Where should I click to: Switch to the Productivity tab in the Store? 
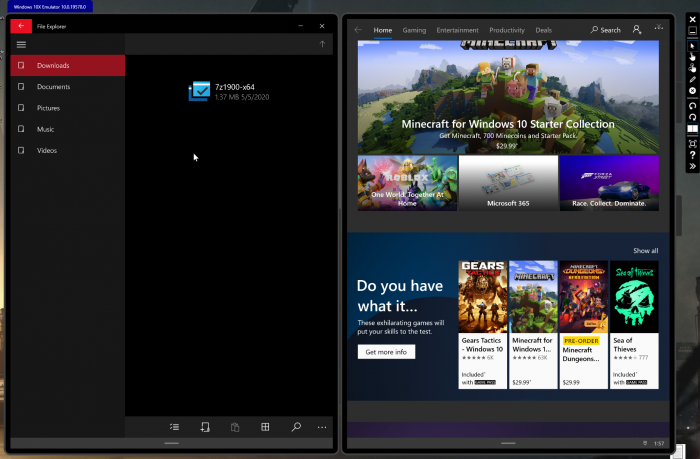pyautogui.click(x=507, y=30)
